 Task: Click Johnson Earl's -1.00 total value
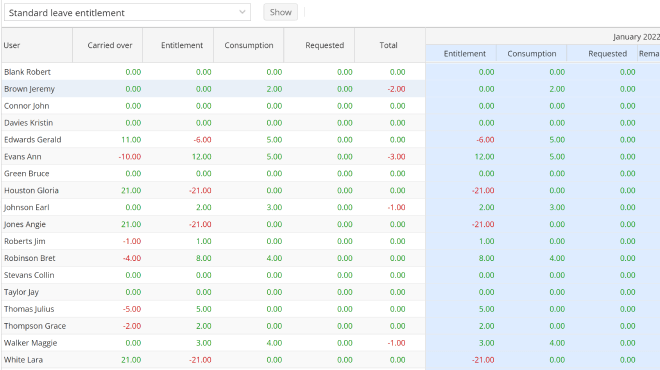pos(396,208)
